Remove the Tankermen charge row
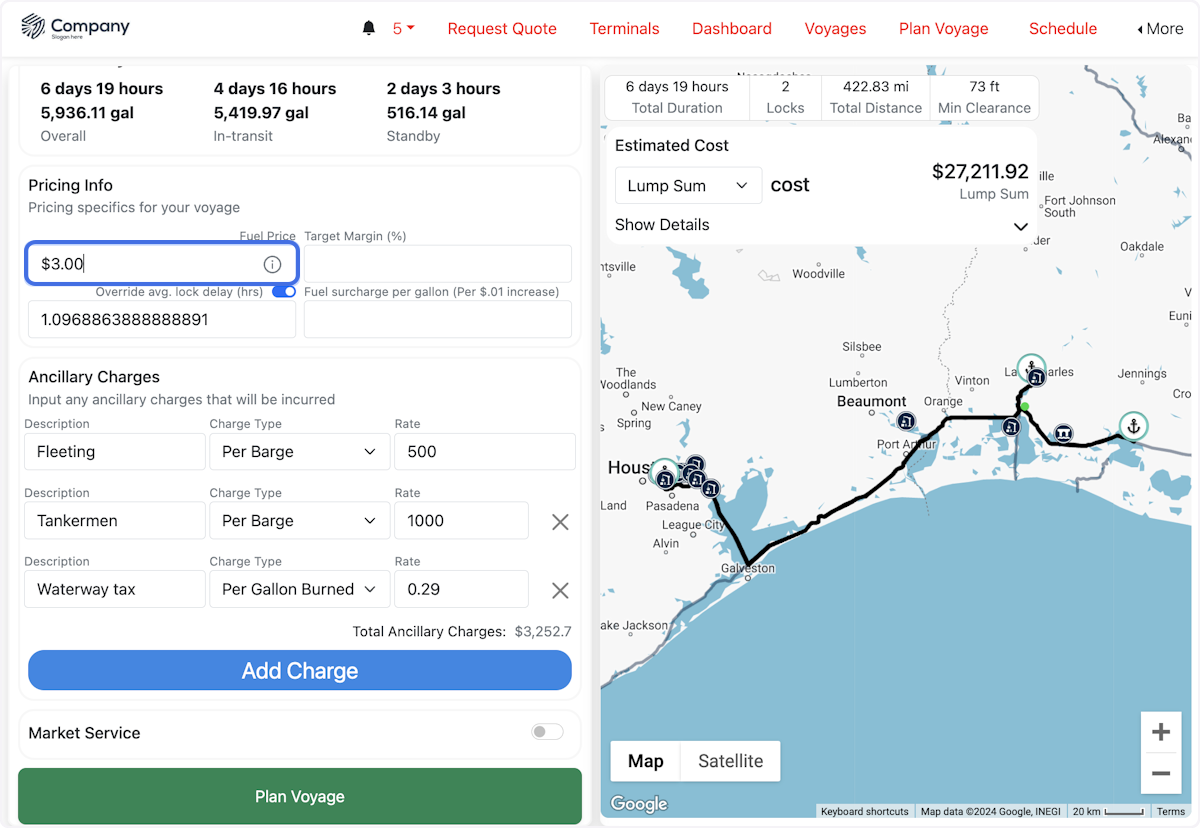Image resolution: width=1200 pixels, height=828 pixels. (560, 521)
